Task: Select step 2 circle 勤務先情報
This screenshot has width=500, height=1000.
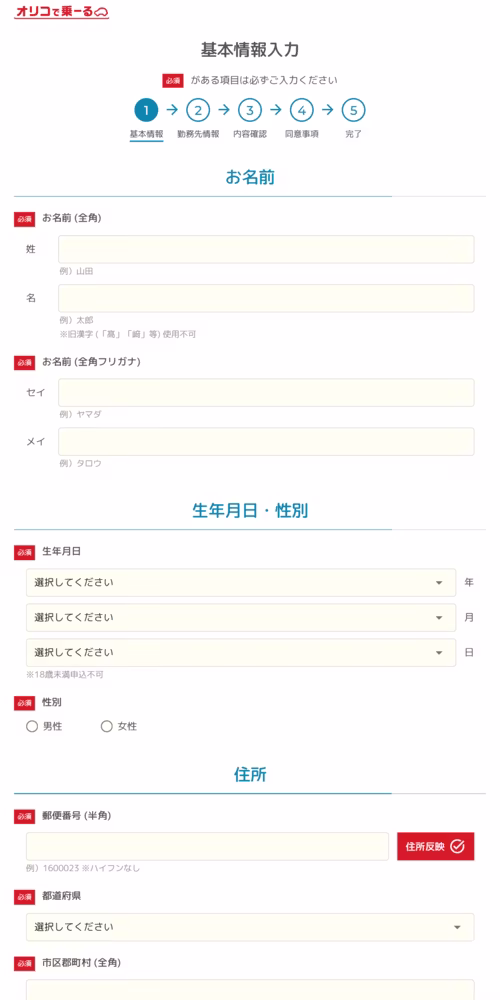Action: (198, 110)
